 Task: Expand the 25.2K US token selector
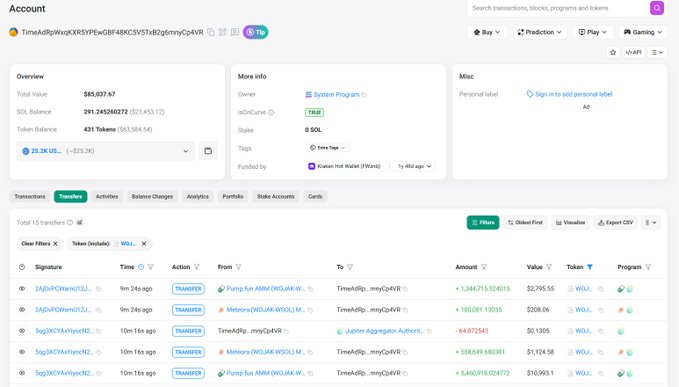pos(106,151)
